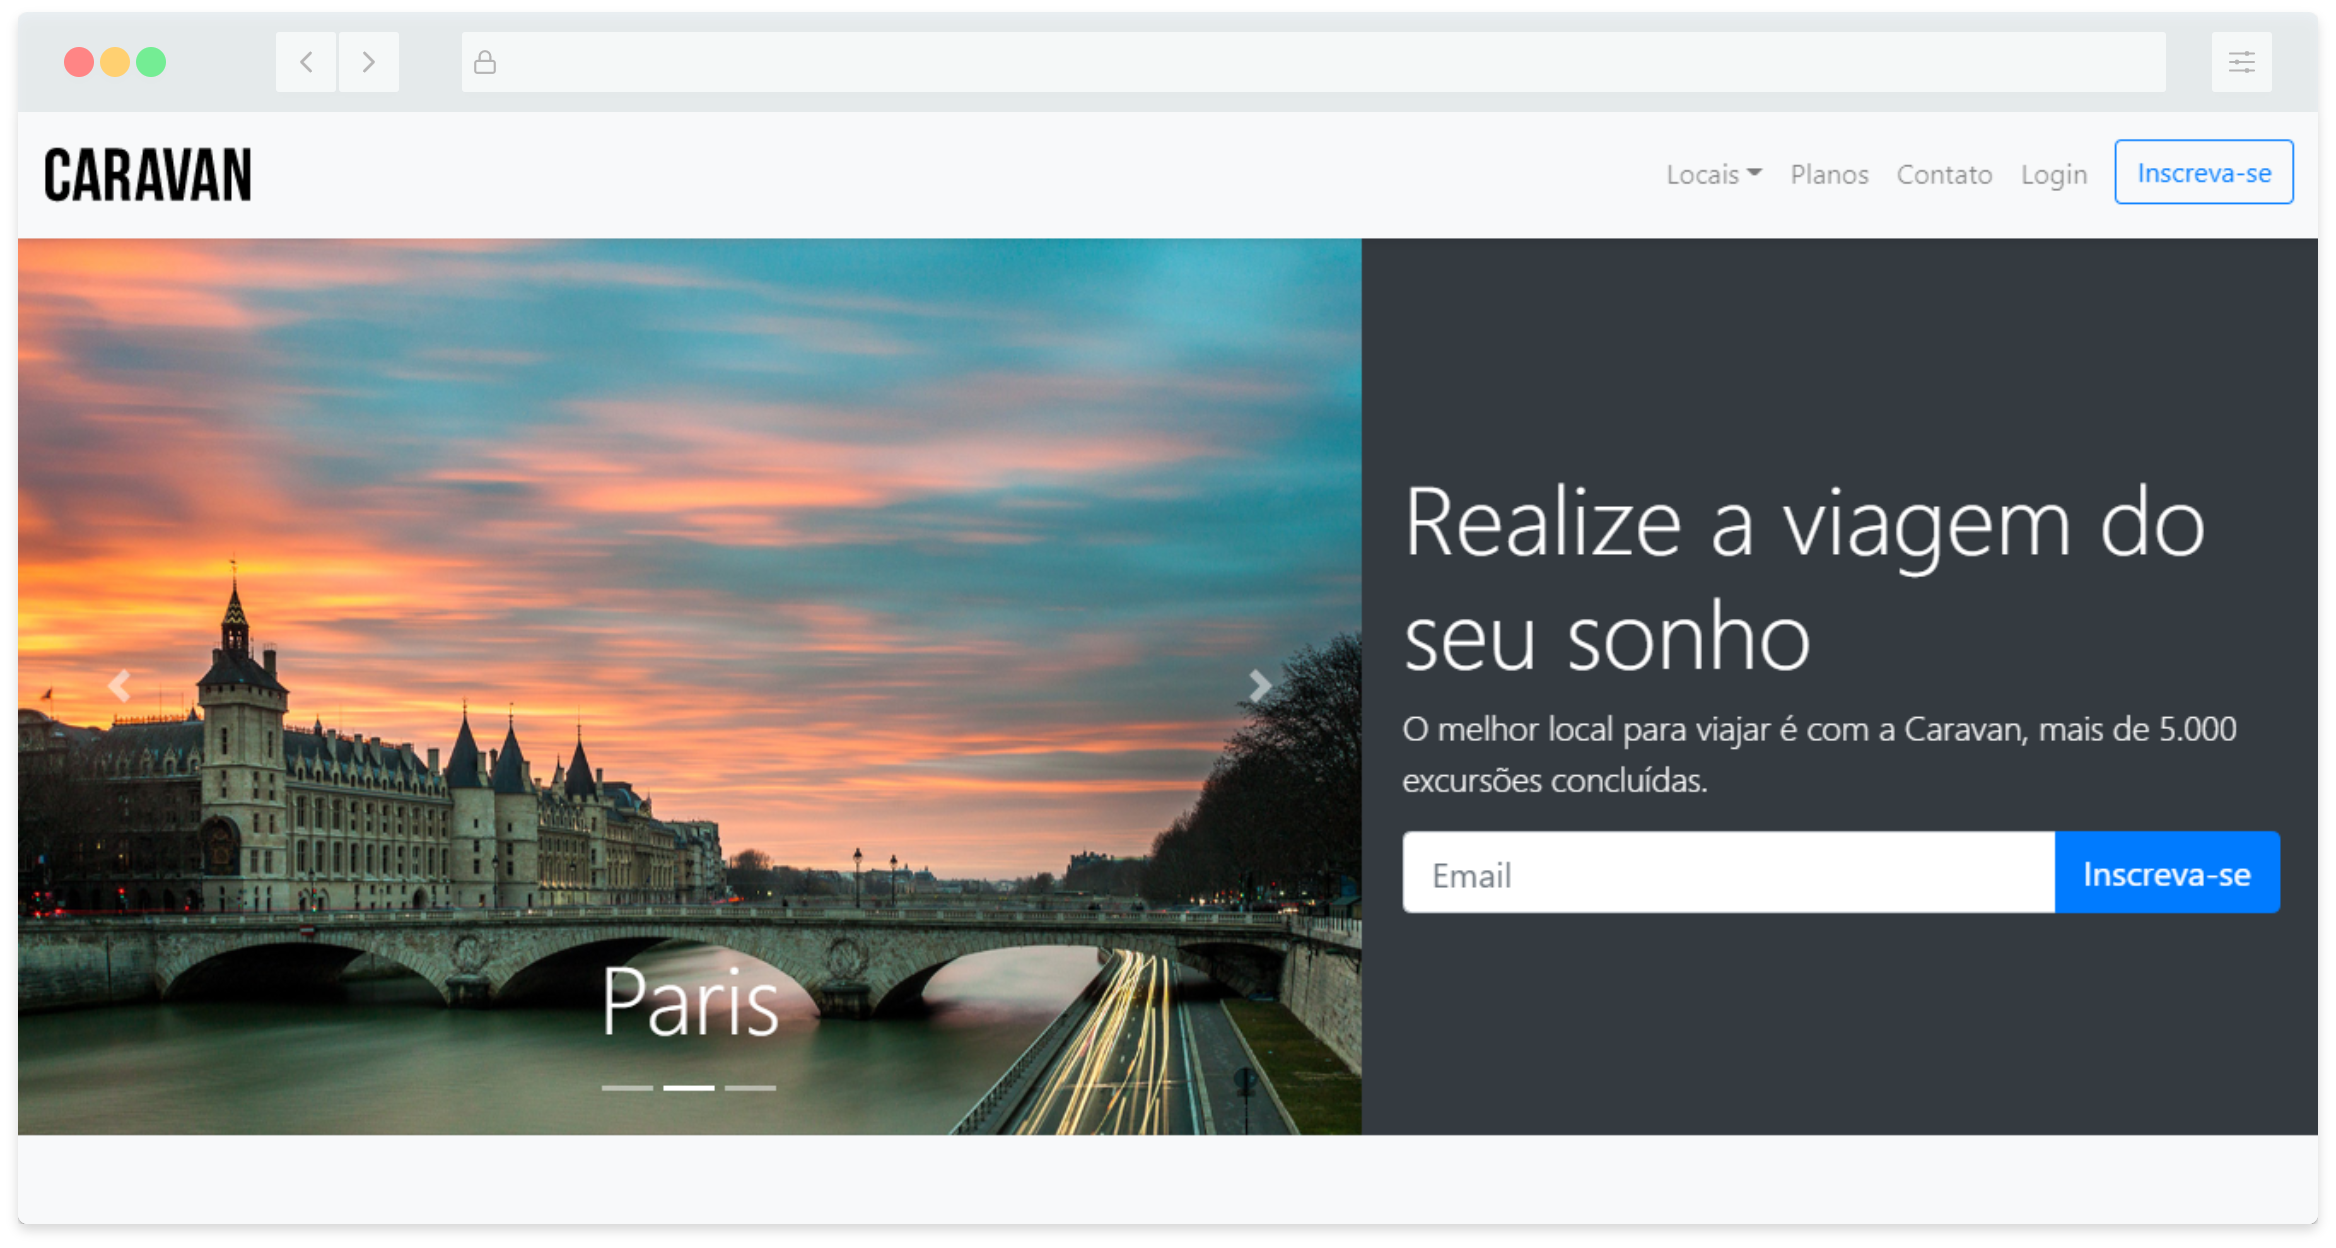The image size is (2336, 1248).
Task: Focus the Email input field
Action: (1728, 873)
